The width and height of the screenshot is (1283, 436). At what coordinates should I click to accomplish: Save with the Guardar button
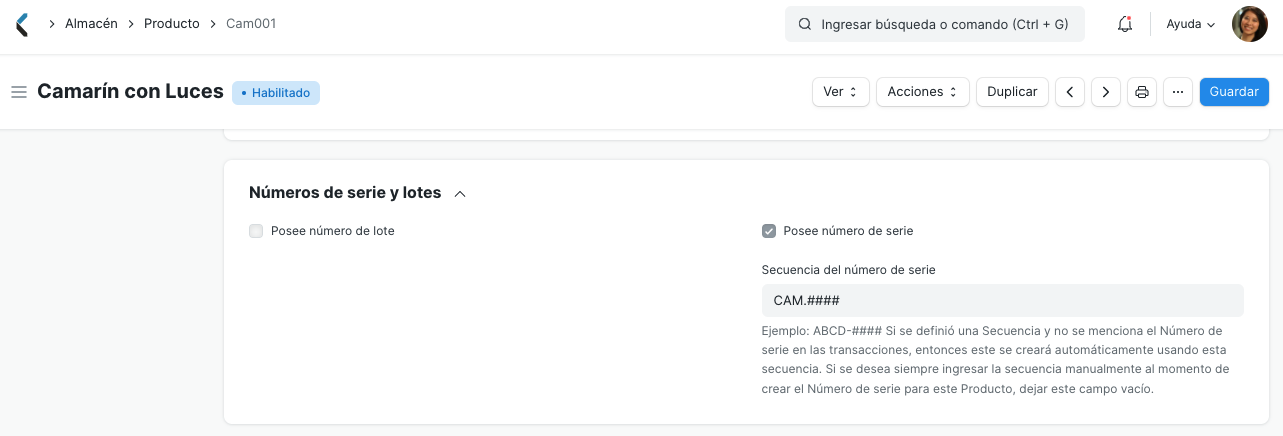coord(1234,92)
